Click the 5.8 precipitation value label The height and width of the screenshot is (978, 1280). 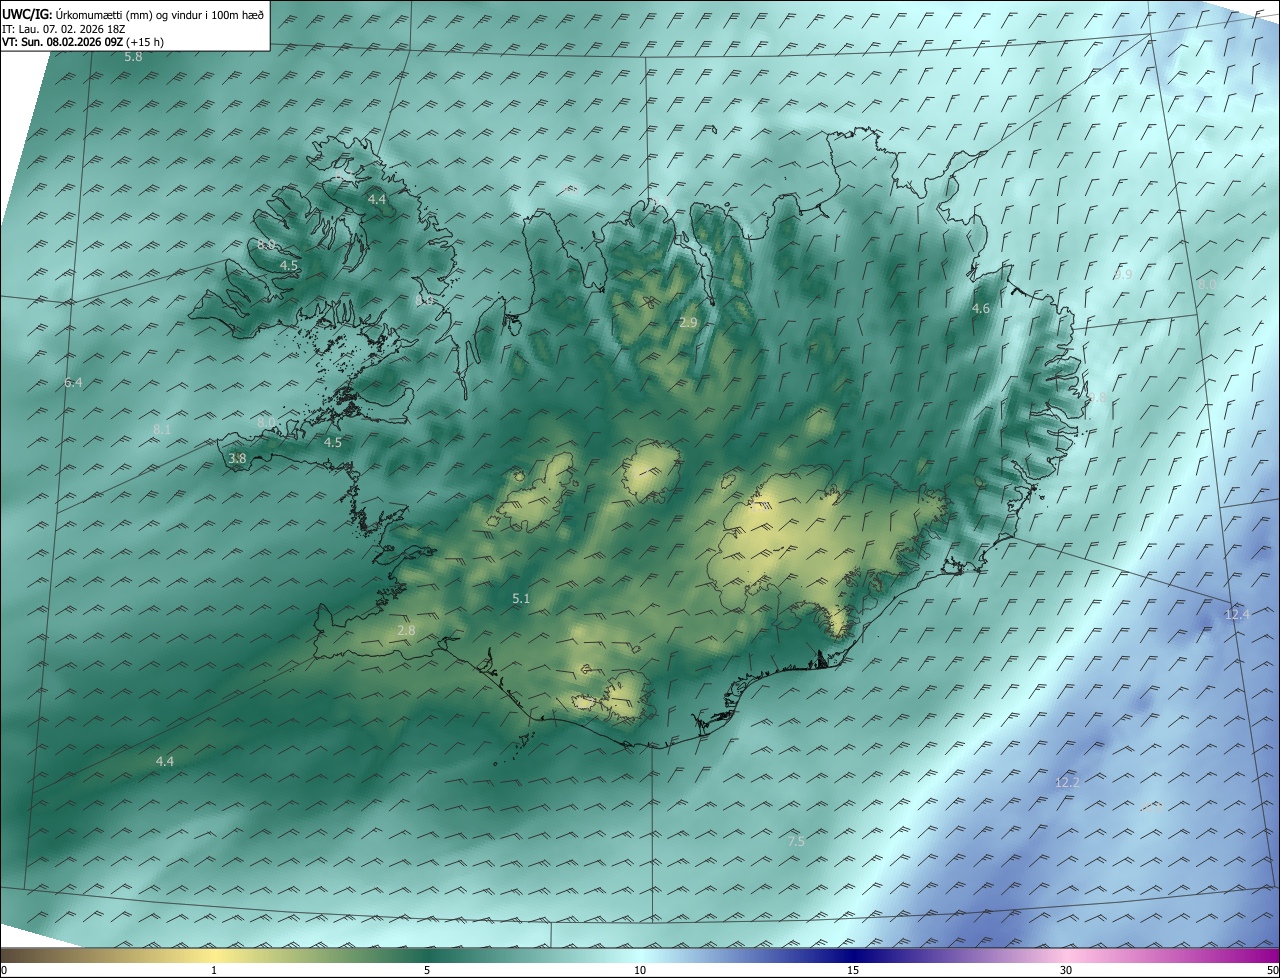133,57
